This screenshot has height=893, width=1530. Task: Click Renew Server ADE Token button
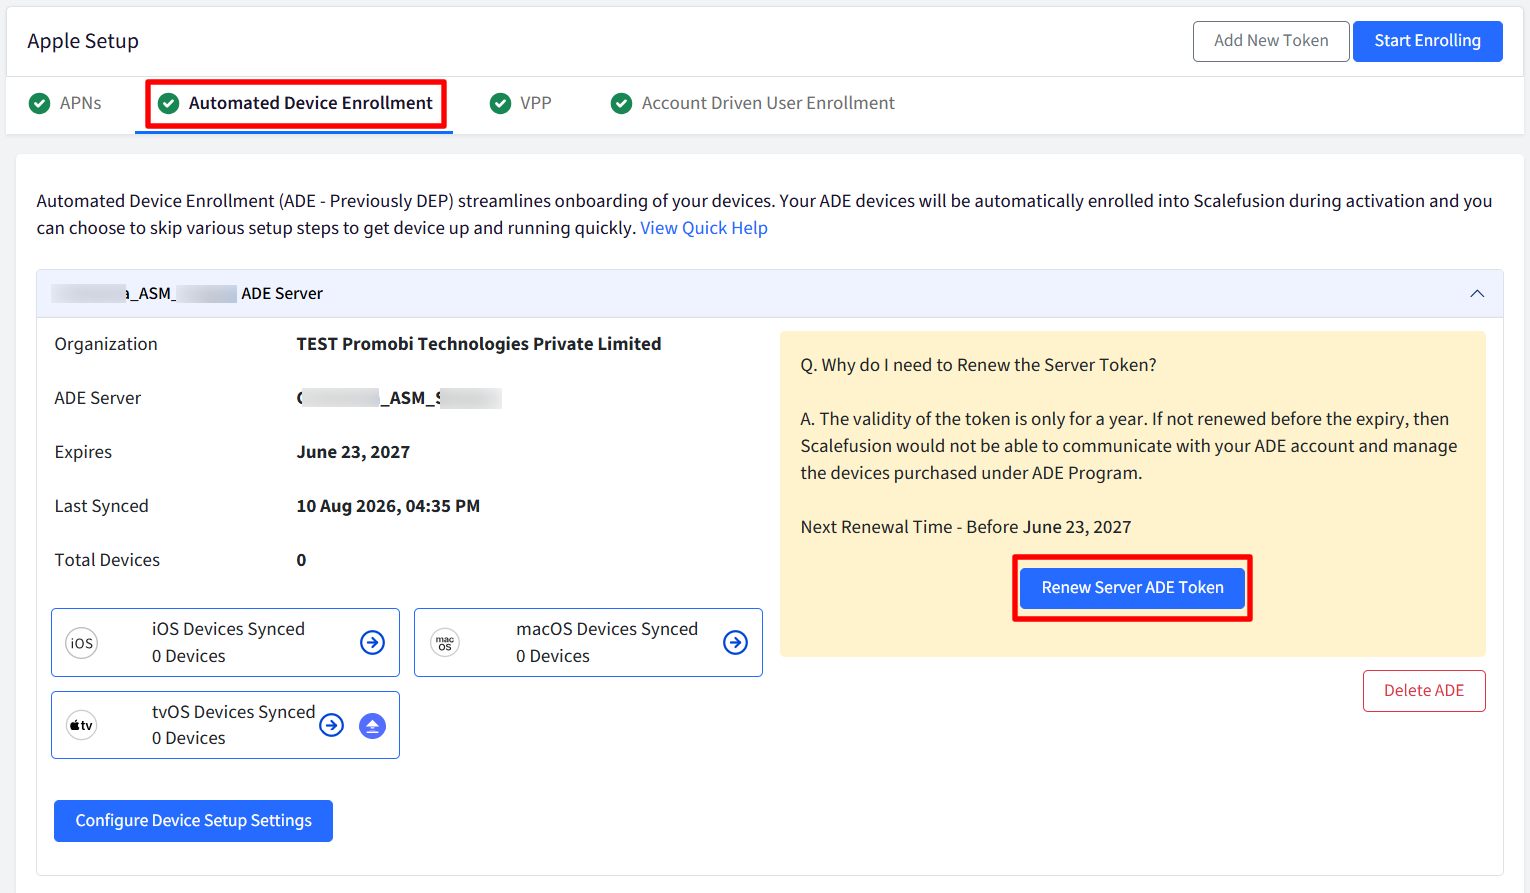(1132, 588)
